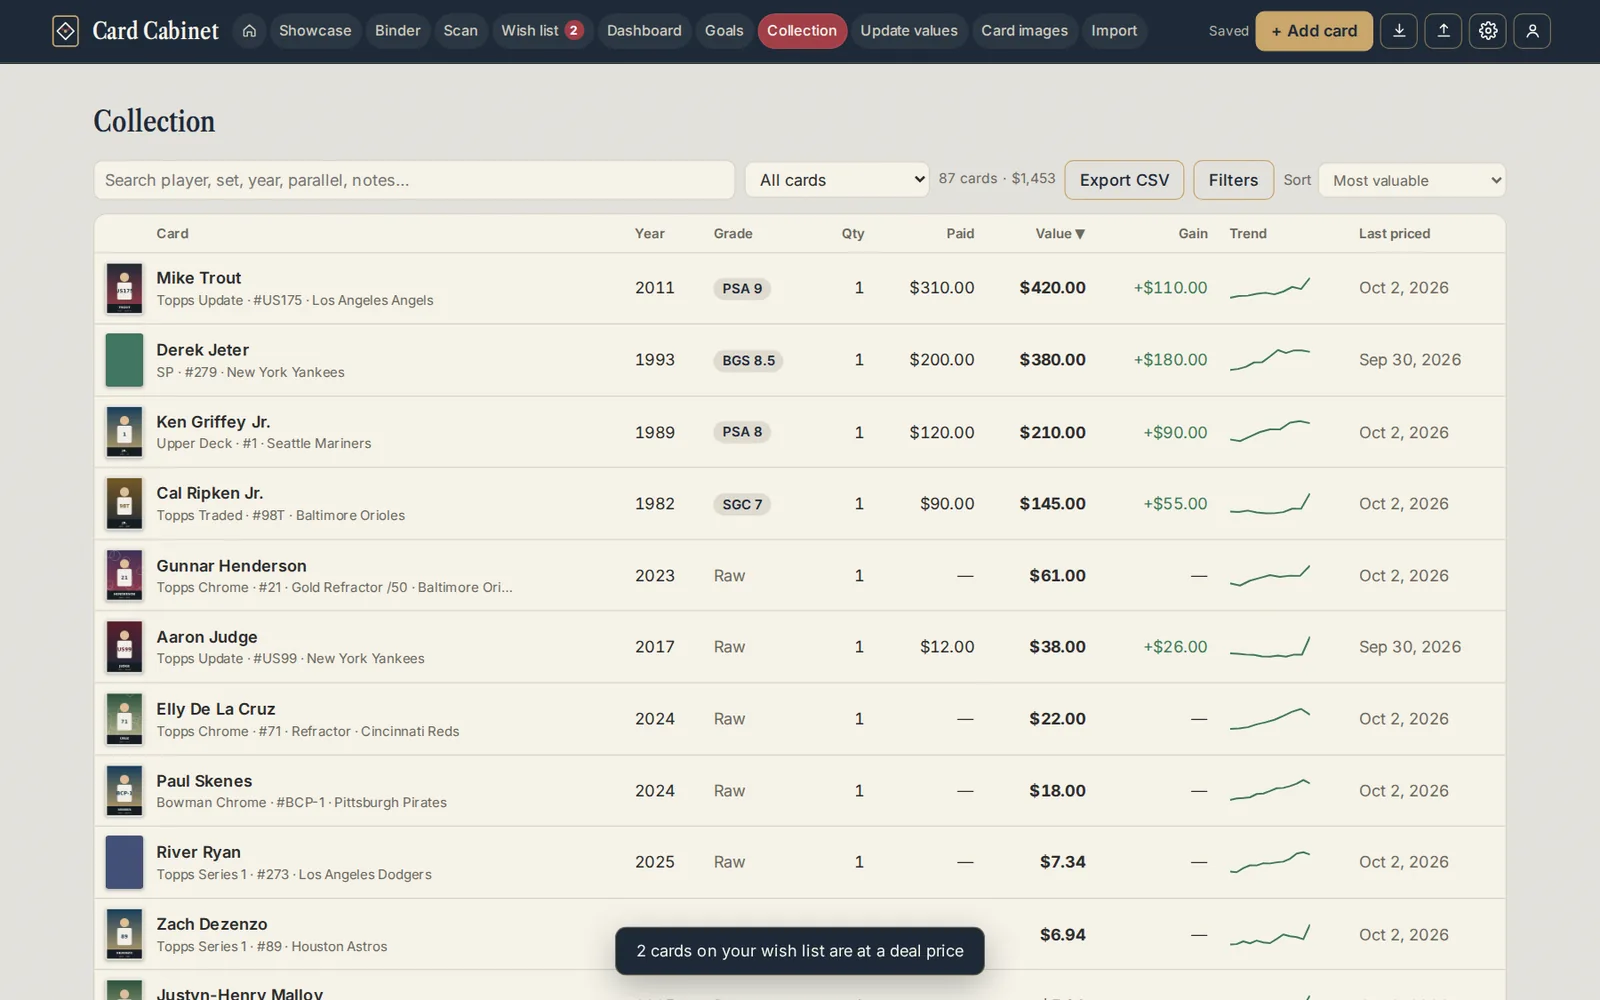Open settings via the gear icon
Viewport: 1600px width, 1000px height.
pyautogui.click(x=1488, y=31)
